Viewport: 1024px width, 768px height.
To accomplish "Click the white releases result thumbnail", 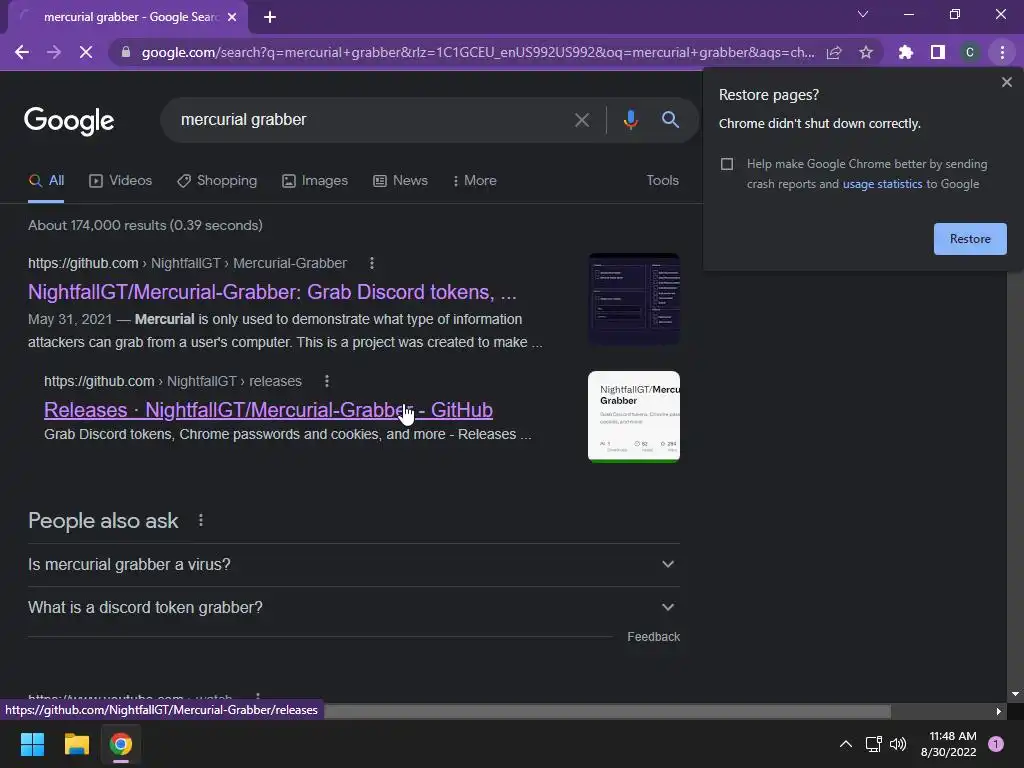I will point(634,416).
